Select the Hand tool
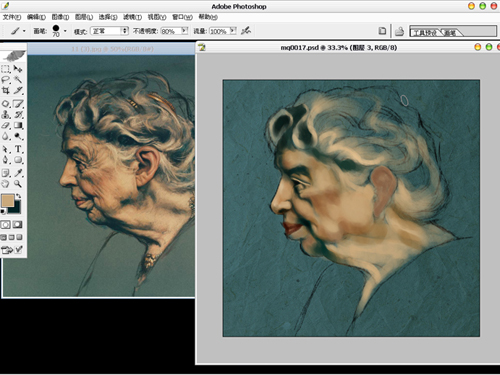 (x=6, y=184)
